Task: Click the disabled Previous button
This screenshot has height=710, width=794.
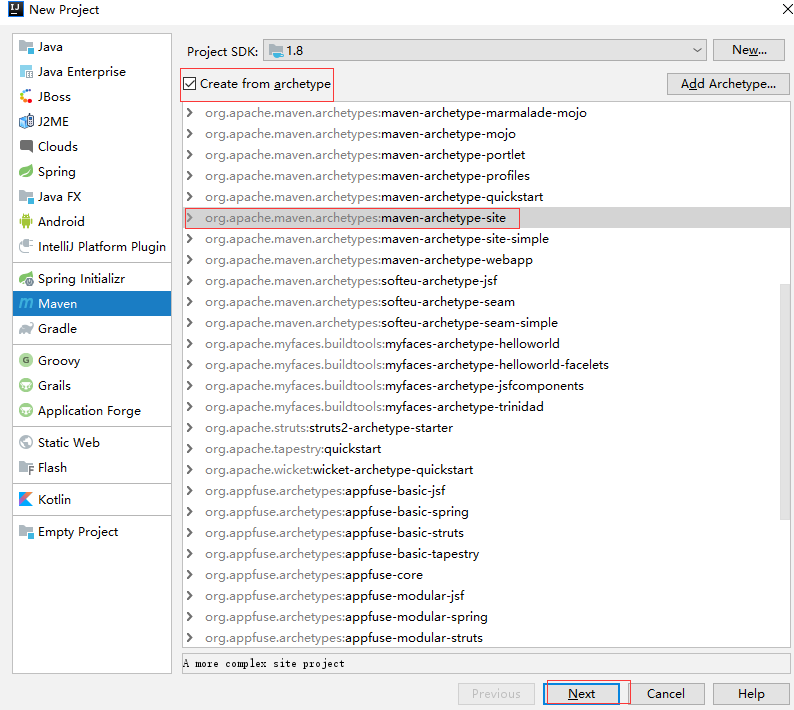Action: (x=496, y=694)
